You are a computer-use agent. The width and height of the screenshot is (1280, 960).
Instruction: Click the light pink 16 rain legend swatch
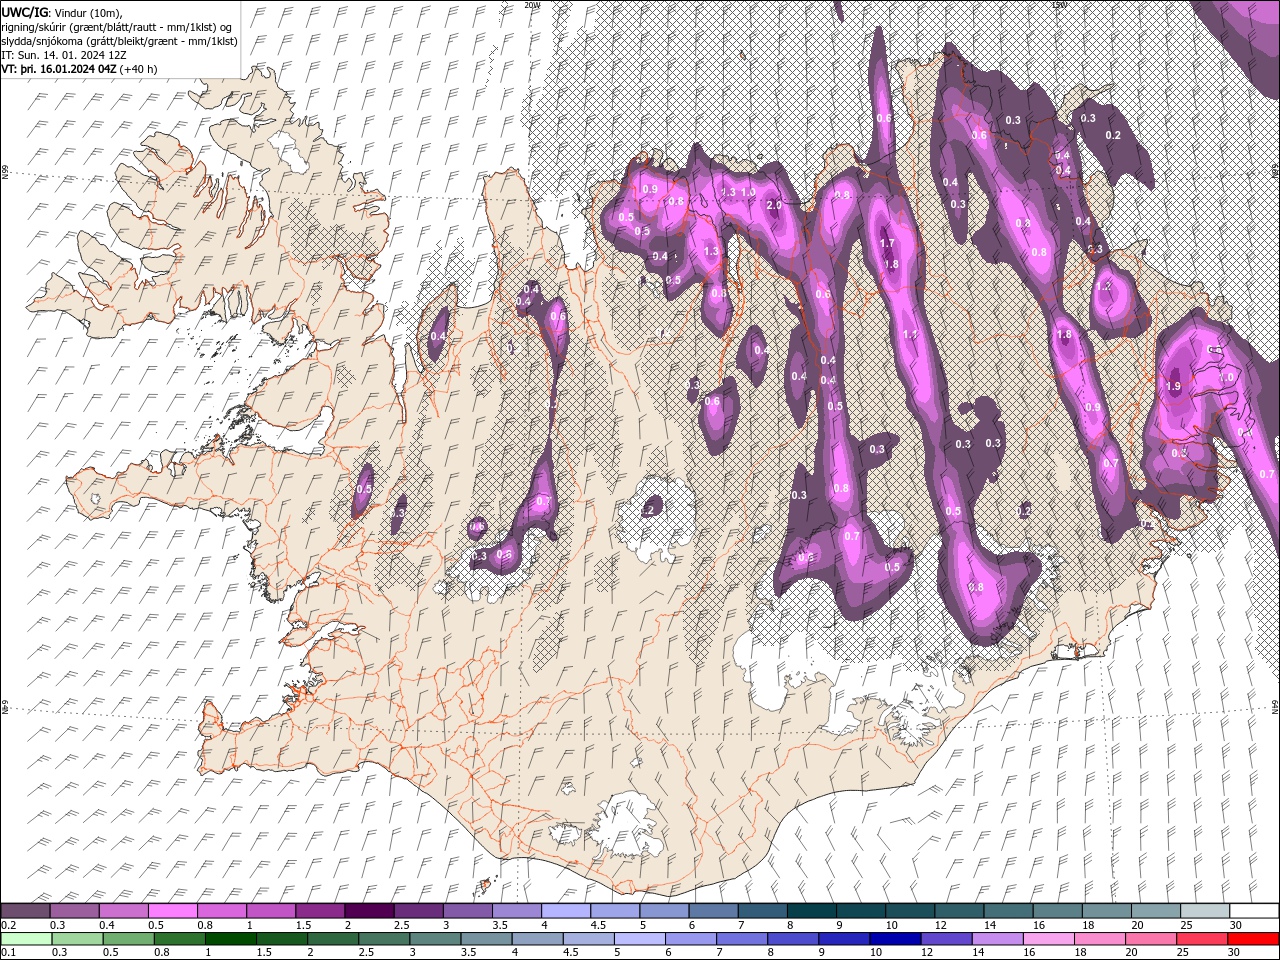[x=1048, y=937]
